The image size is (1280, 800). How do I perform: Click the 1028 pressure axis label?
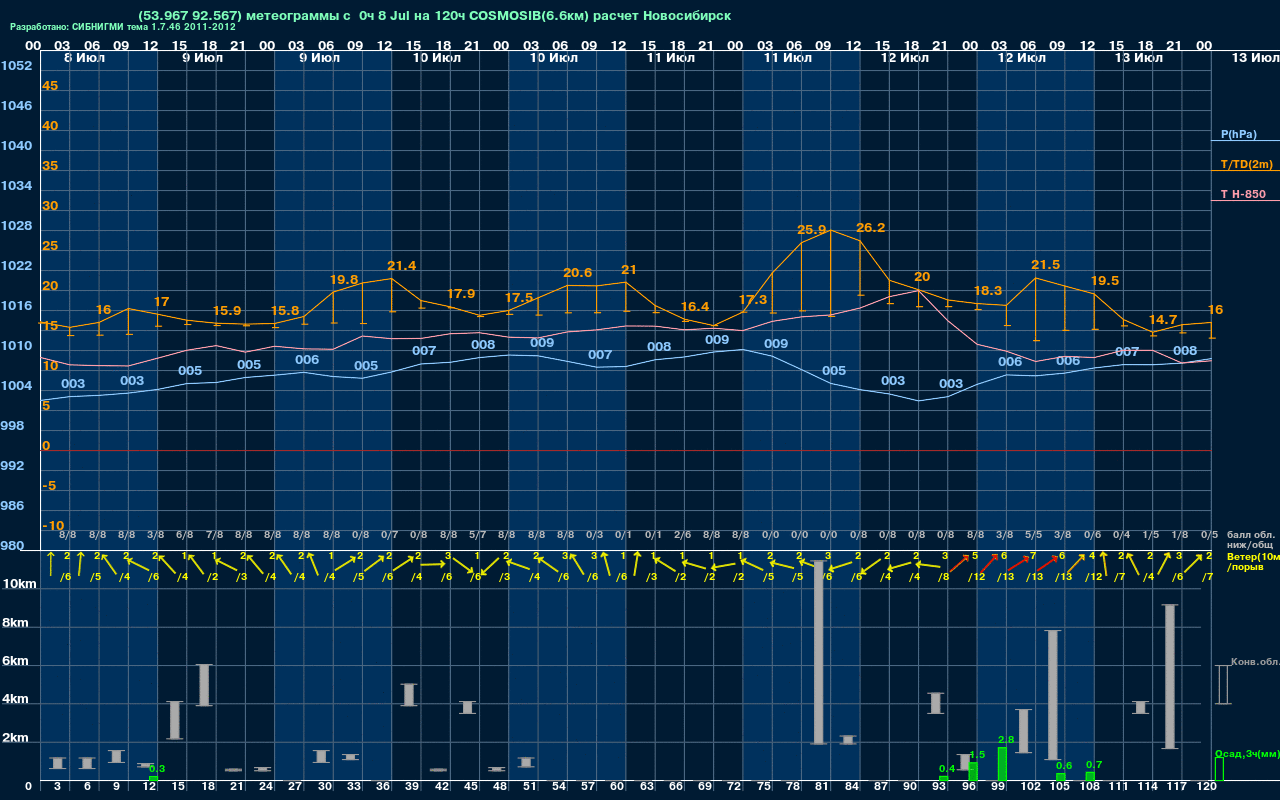[16, 226]
